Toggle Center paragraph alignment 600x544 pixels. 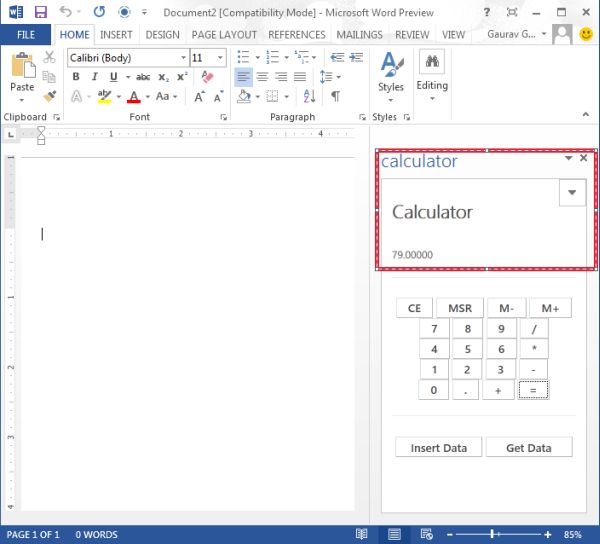click(262, 77)
